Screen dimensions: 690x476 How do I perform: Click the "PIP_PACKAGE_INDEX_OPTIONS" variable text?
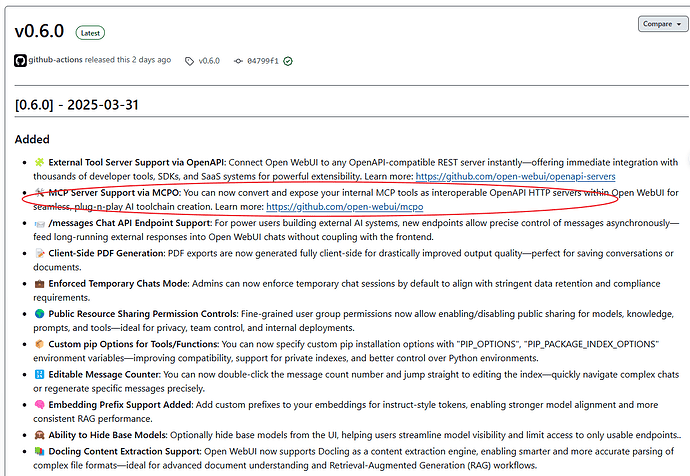pos(591,344)
